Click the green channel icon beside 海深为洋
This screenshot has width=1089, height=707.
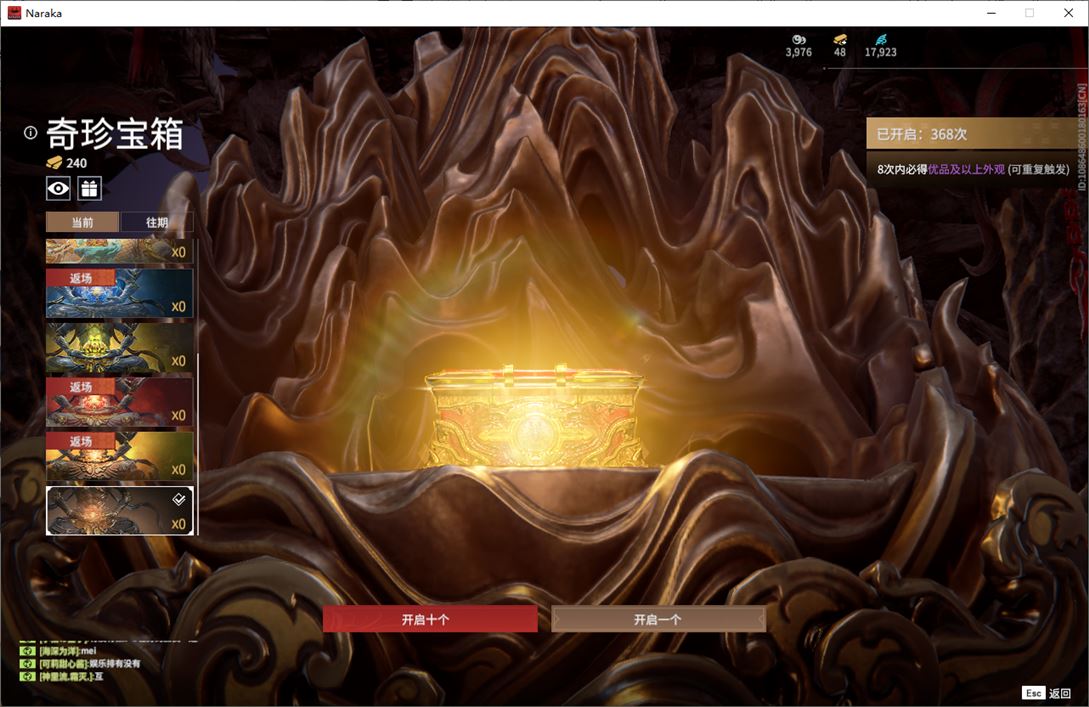point(28,651)
